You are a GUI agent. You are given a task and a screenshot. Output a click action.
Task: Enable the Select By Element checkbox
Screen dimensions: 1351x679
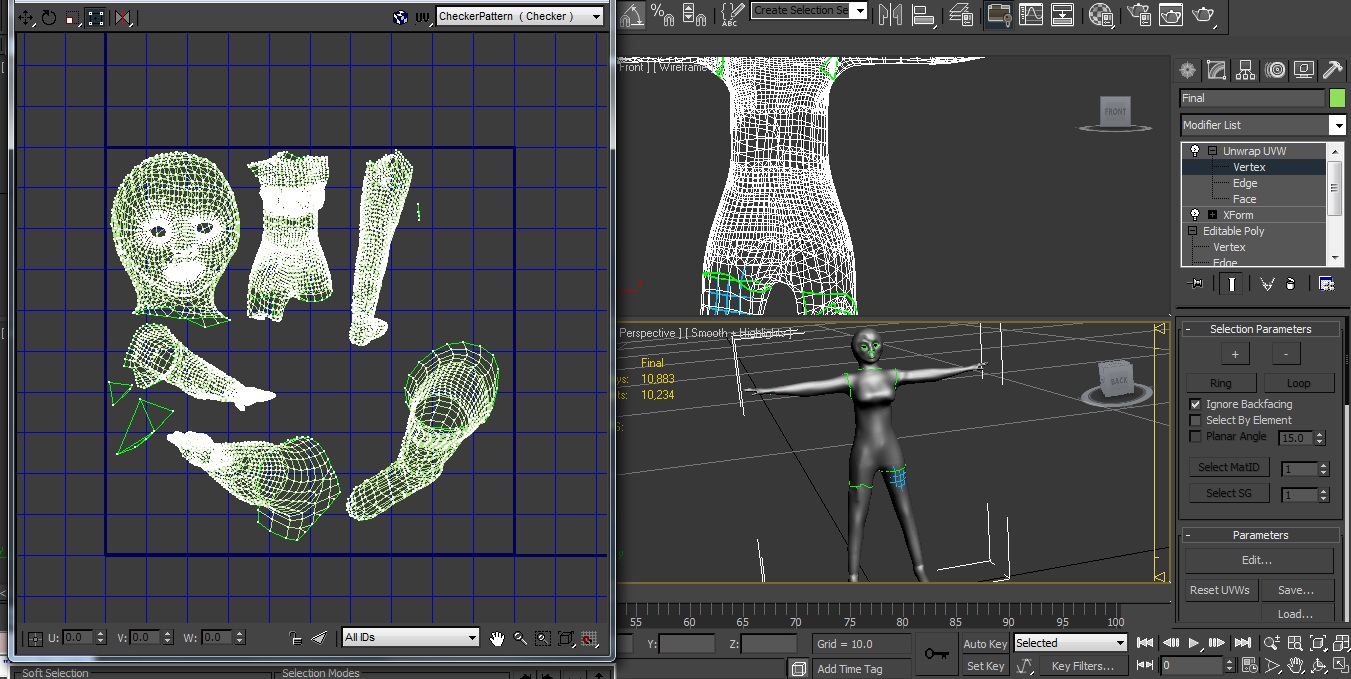point(1195,420)
